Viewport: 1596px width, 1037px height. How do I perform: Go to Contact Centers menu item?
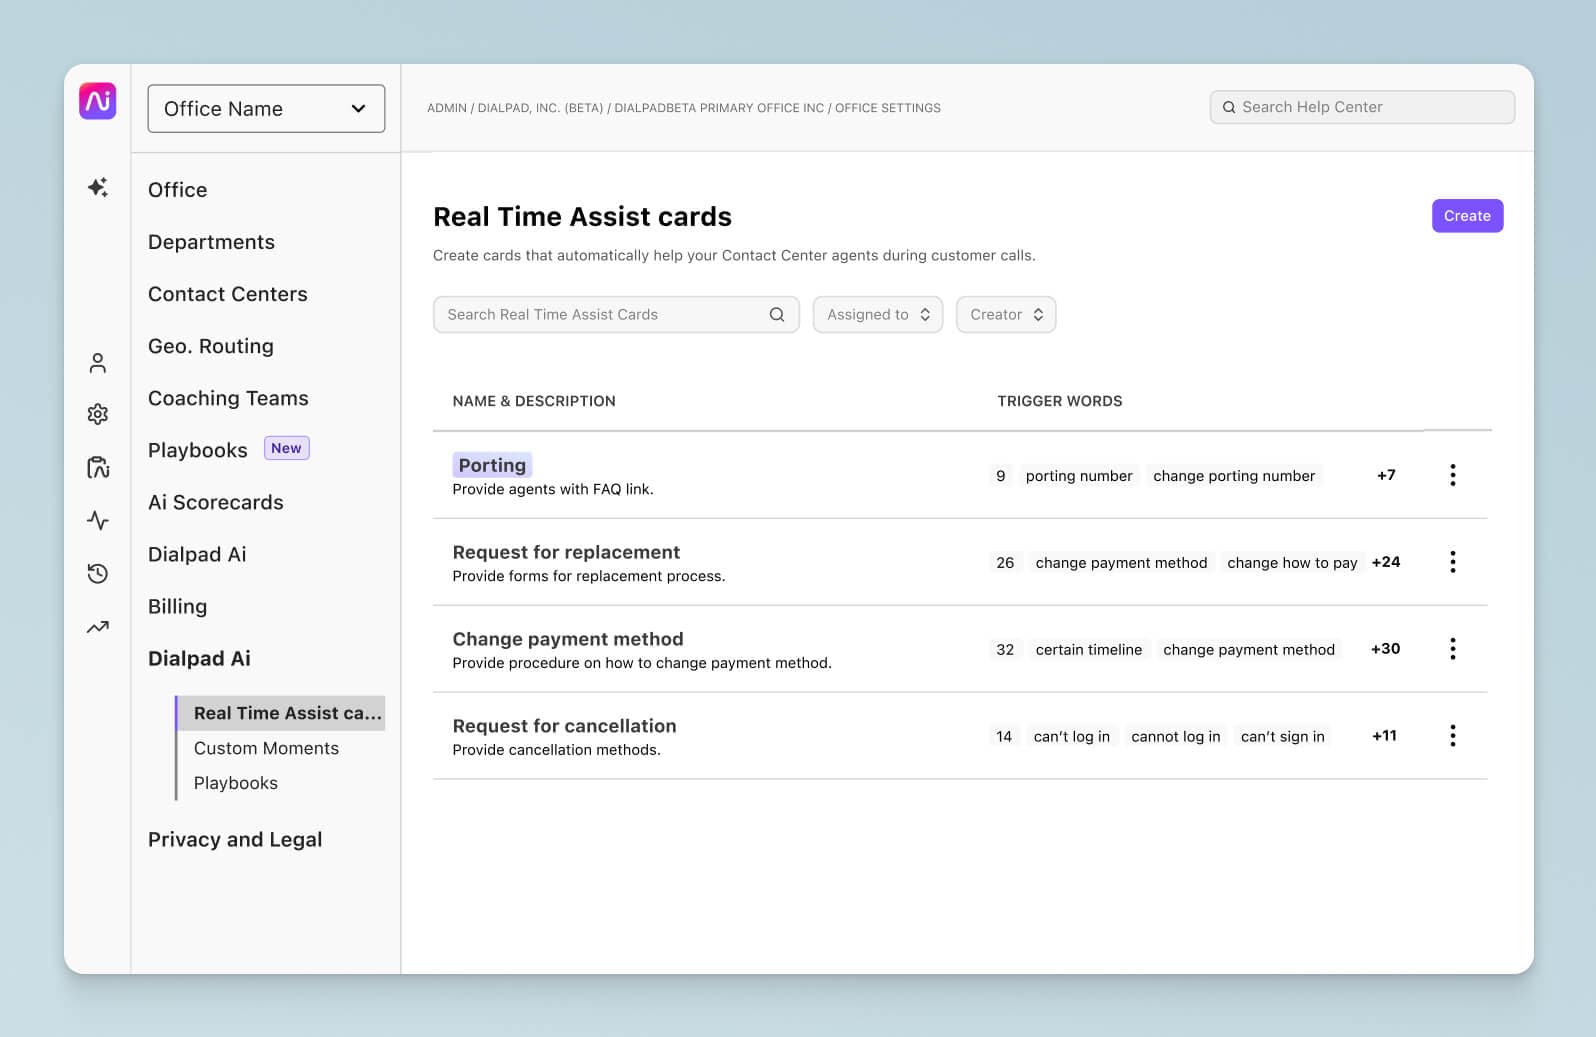(x=228, y=294)
